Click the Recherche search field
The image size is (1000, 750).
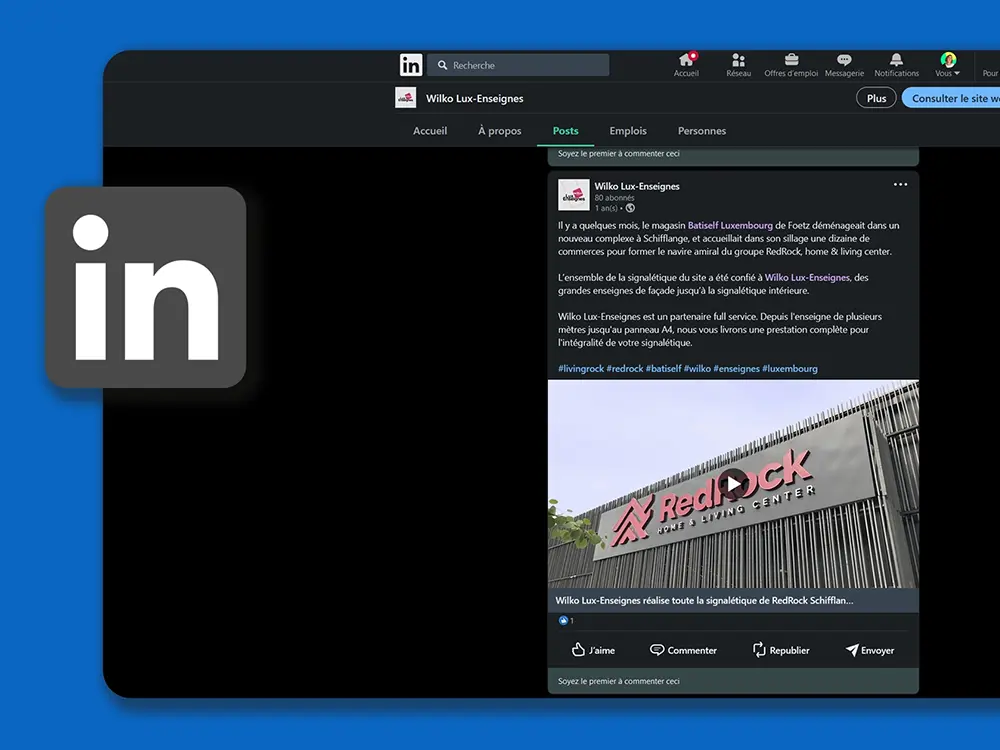pos(518,65)
